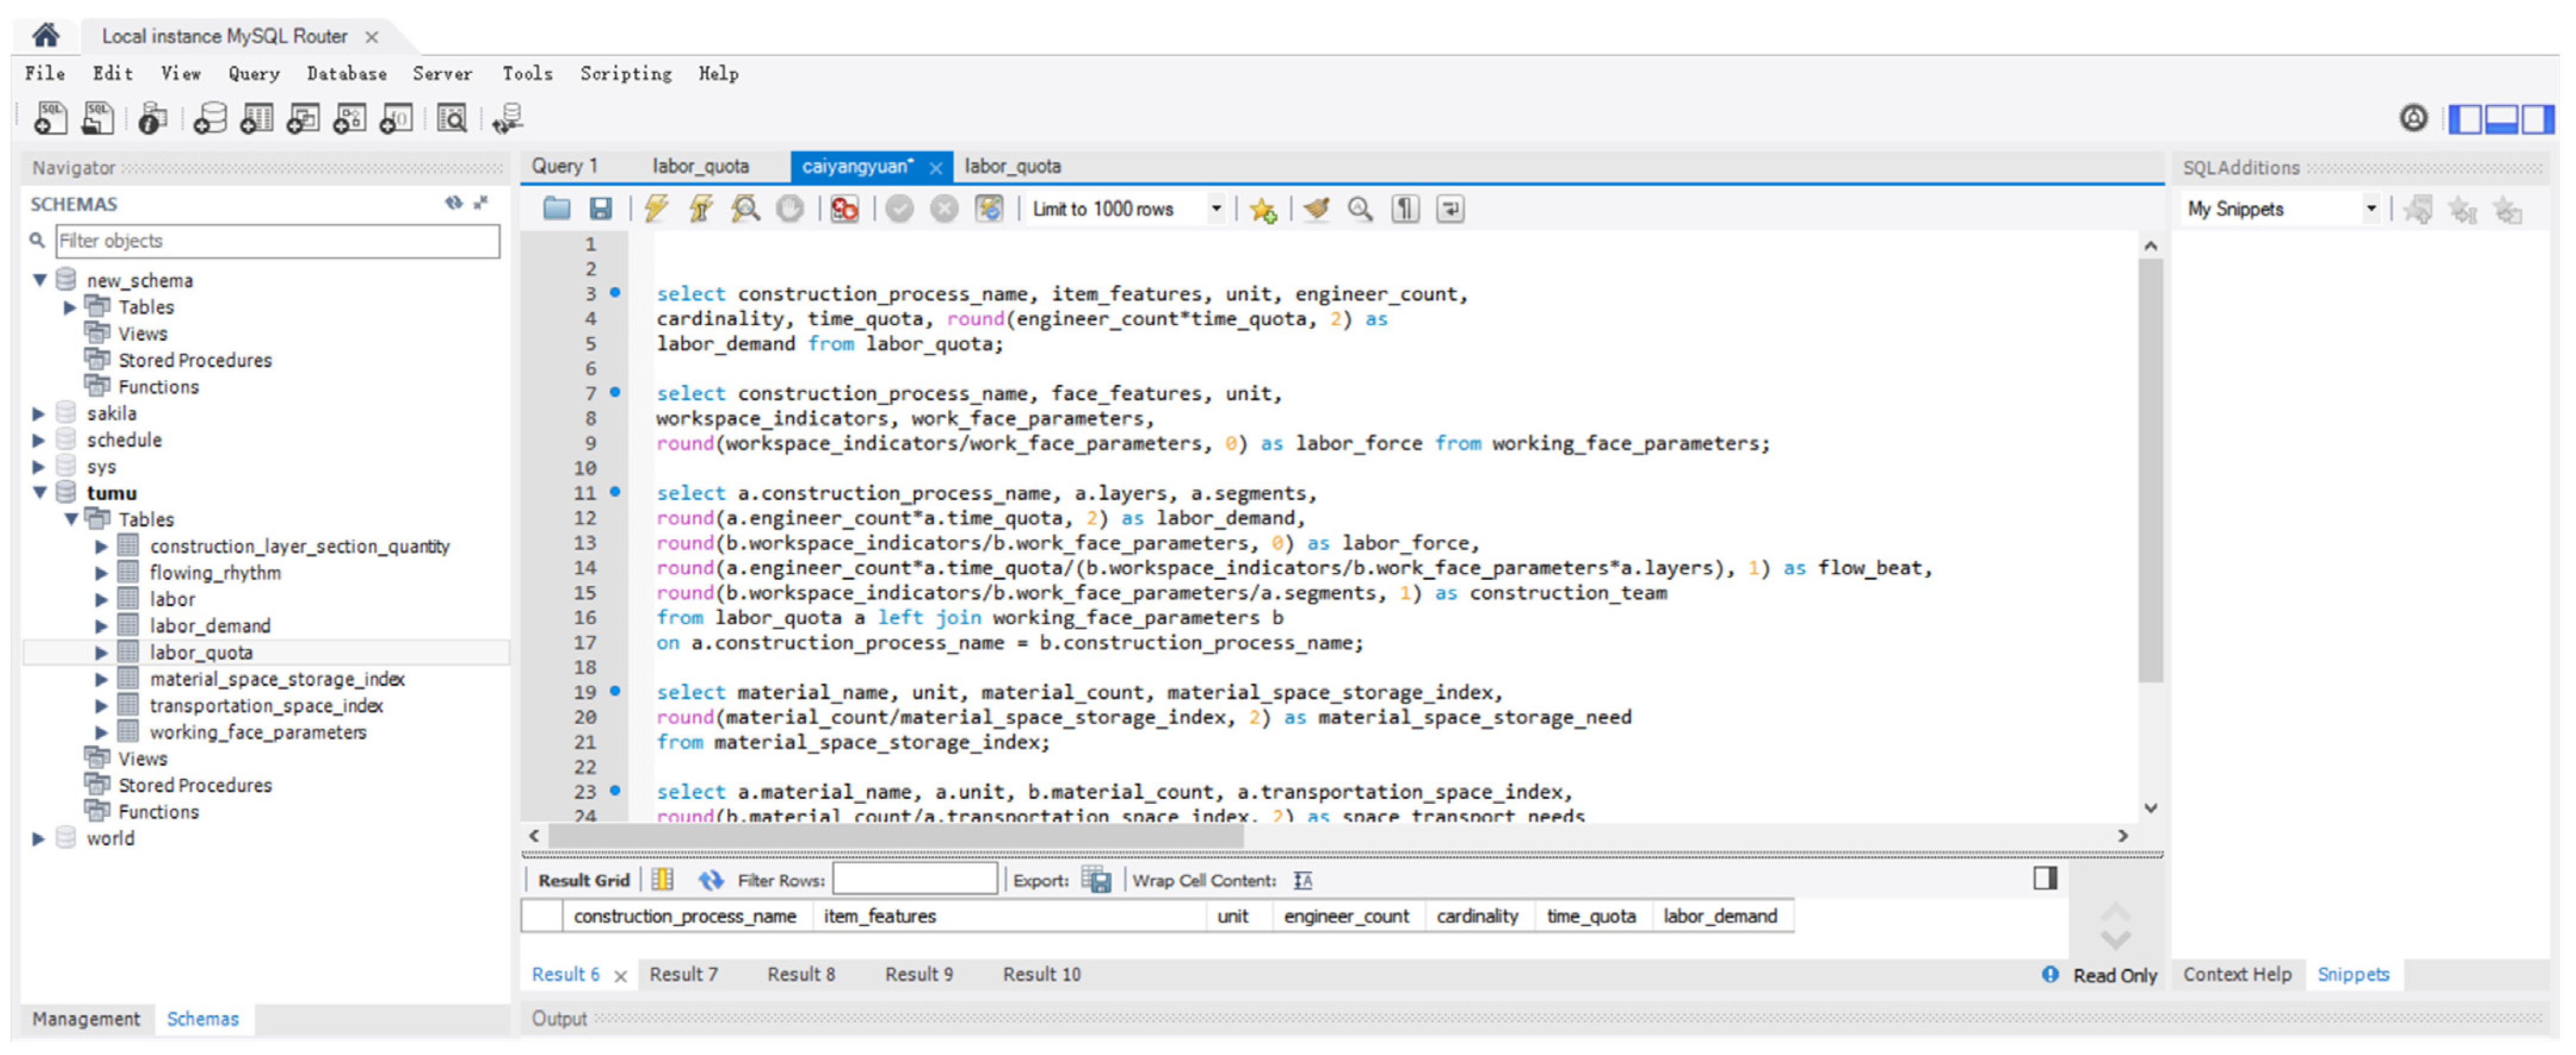Open a script file in the editor
The image size is (2576, 1055).
coord(557,209)
